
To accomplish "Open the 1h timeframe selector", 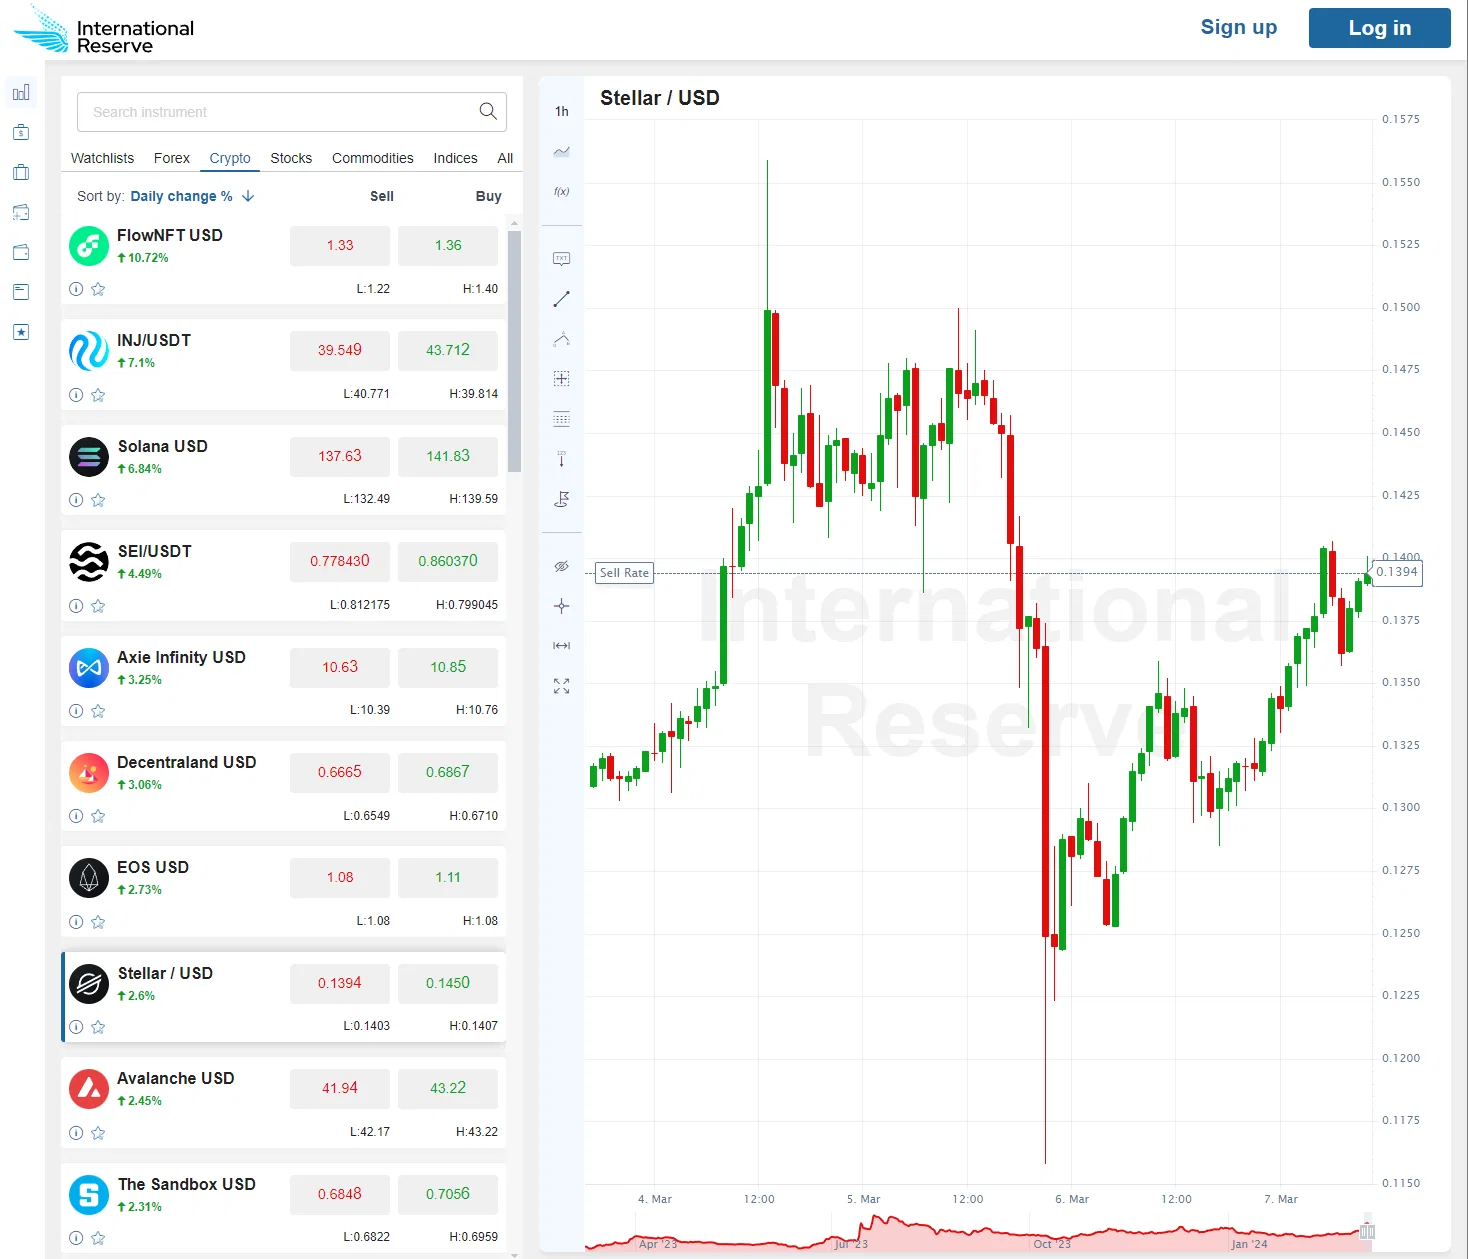I will coord(561,111).
